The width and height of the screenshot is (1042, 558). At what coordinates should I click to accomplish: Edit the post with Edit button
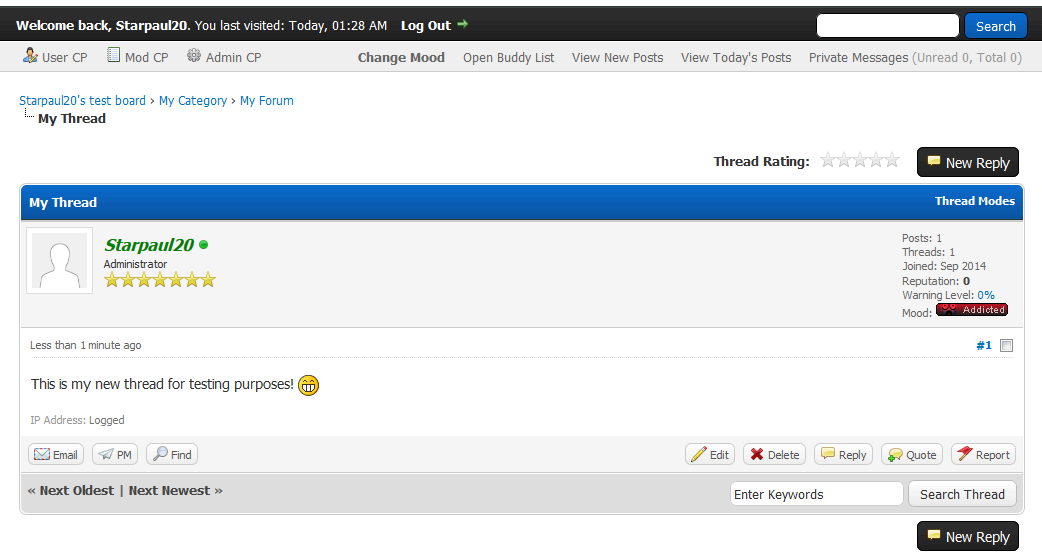[x=710, y=454]
